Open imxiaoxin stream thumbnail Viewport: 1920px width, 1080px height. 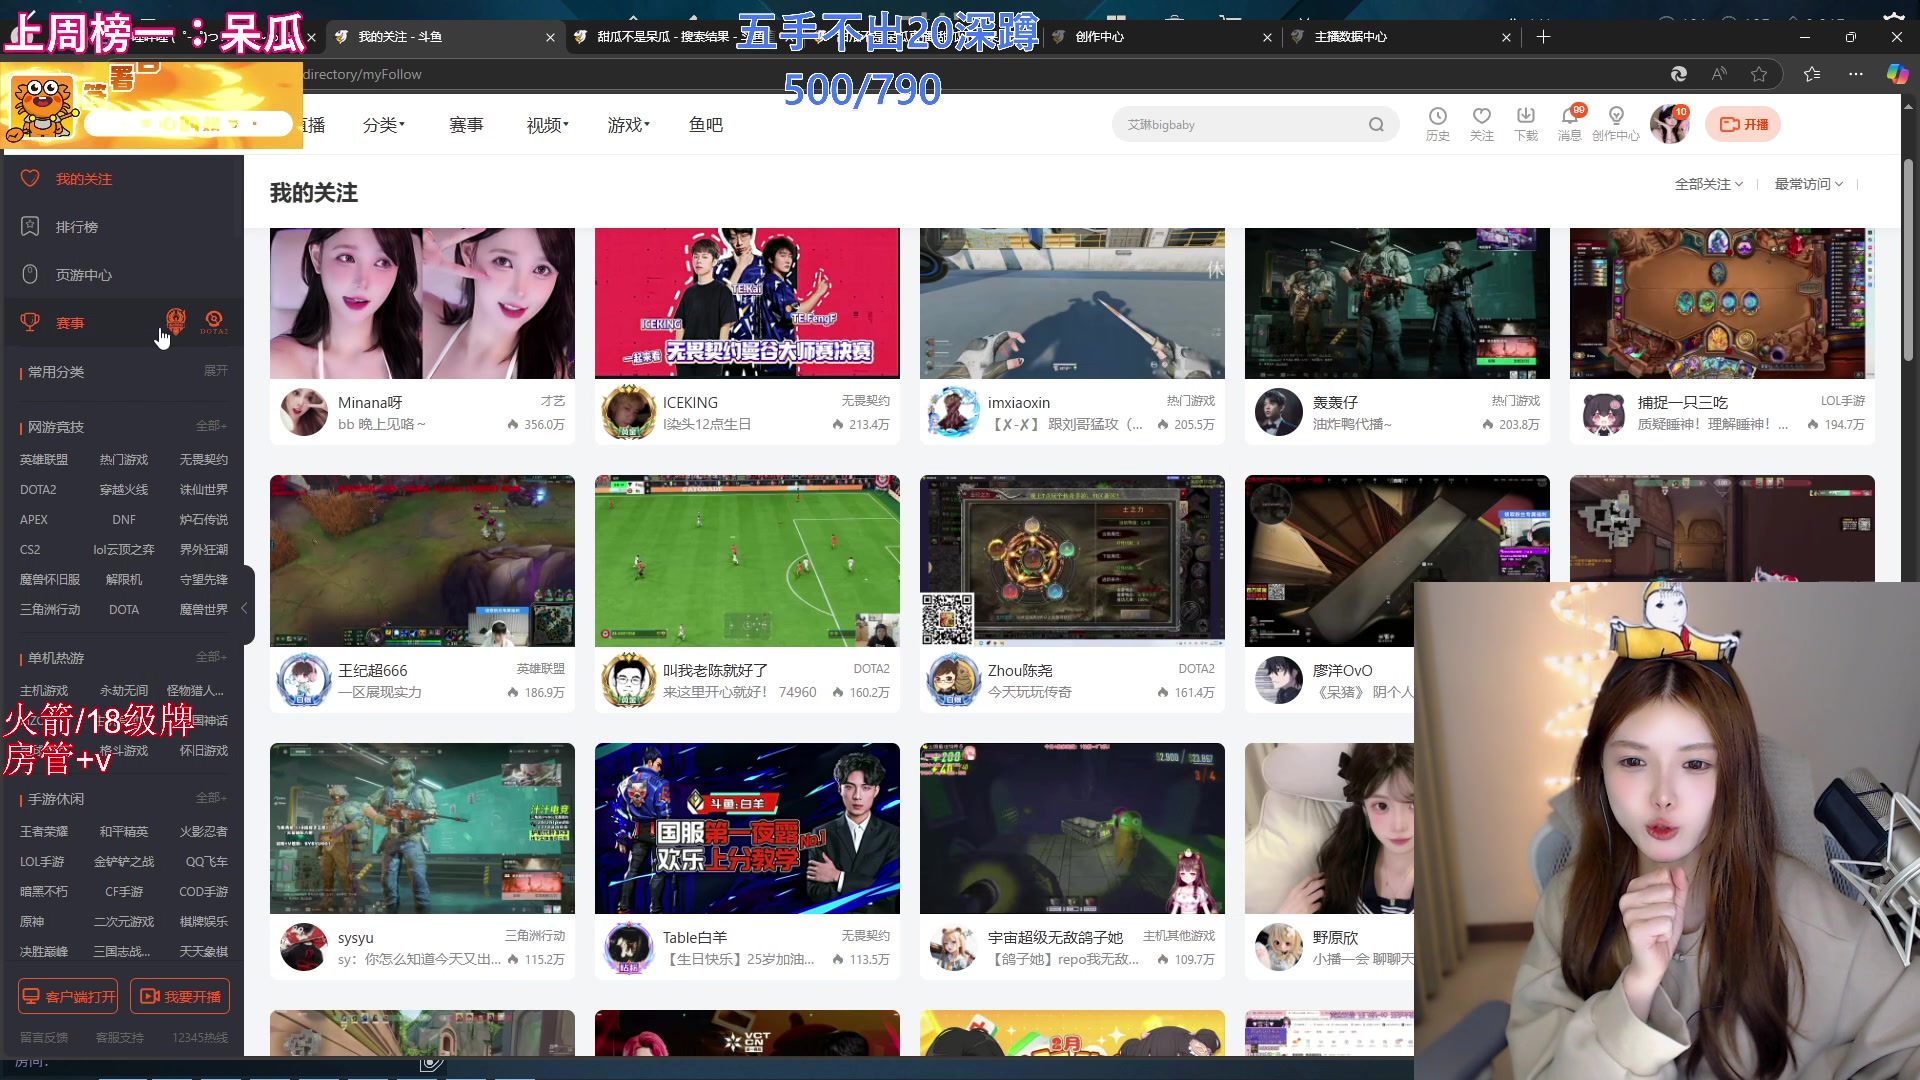1072,303
